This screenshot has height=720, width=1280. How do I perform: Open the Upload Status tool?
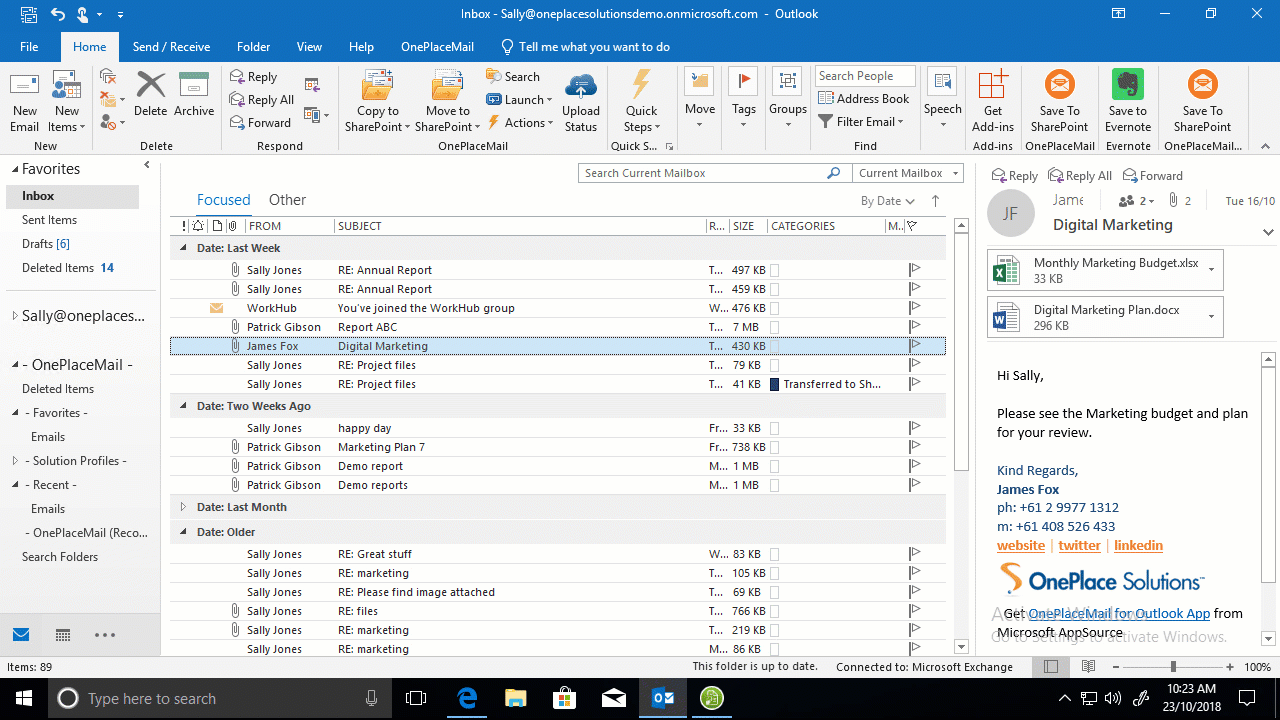pos(581,99)
